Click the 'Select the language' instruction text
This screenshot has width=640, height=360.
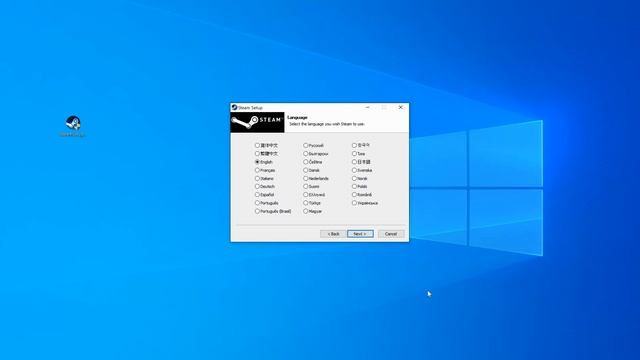327,124
